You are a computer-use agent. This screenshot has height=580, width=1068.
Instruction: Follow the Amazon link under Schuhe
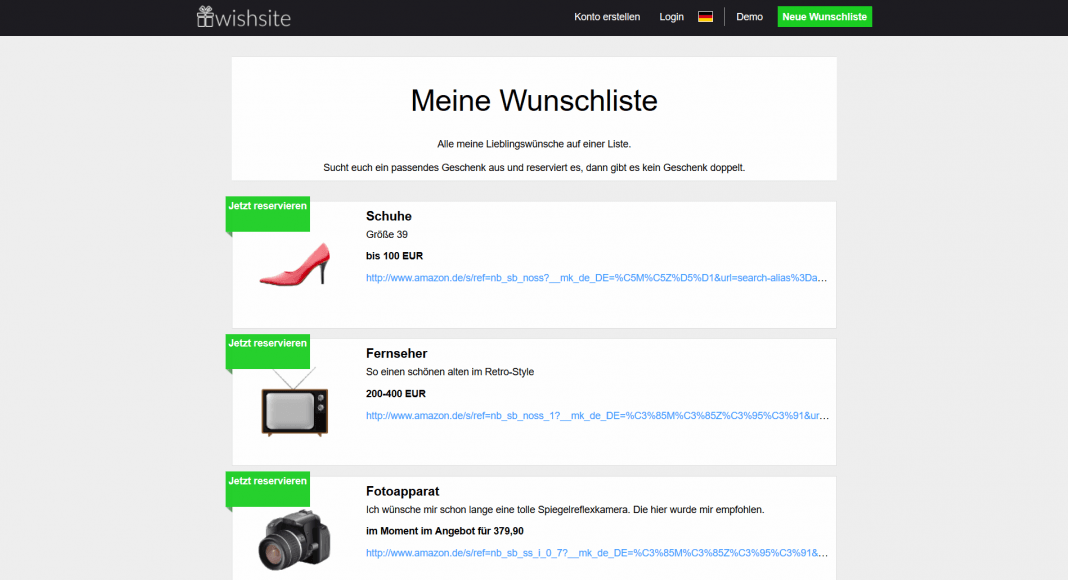pyautogui.click(x=597, y=278)
